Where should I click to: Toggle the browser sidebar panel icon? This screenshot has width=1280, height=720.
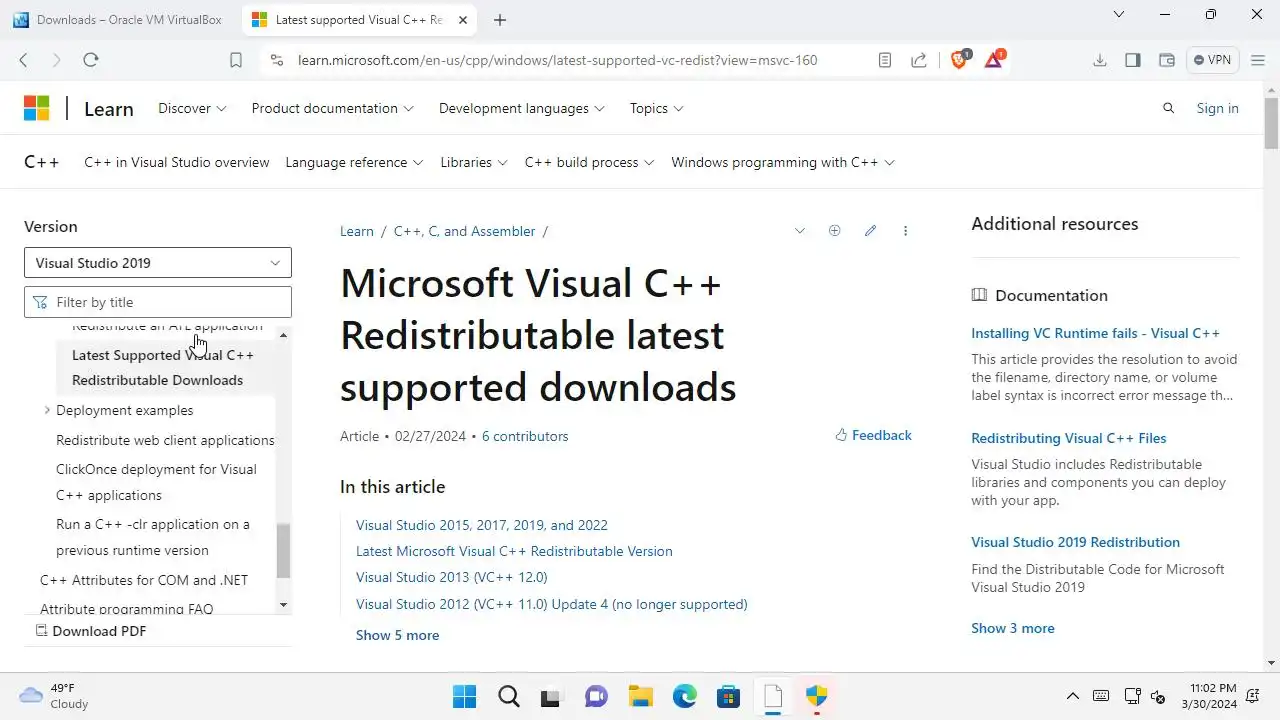pyautogui.click(x=1133, y=60)
